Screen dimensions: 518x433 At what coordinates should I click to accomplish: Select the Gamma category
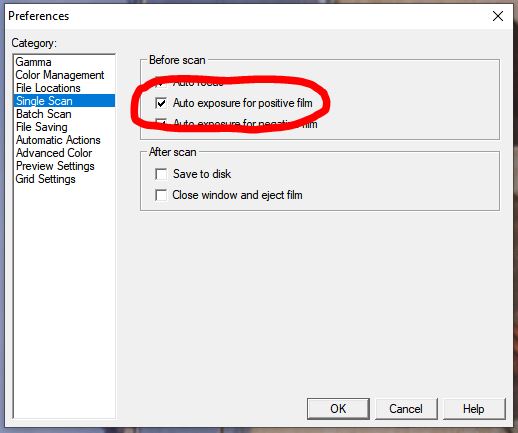33,62
